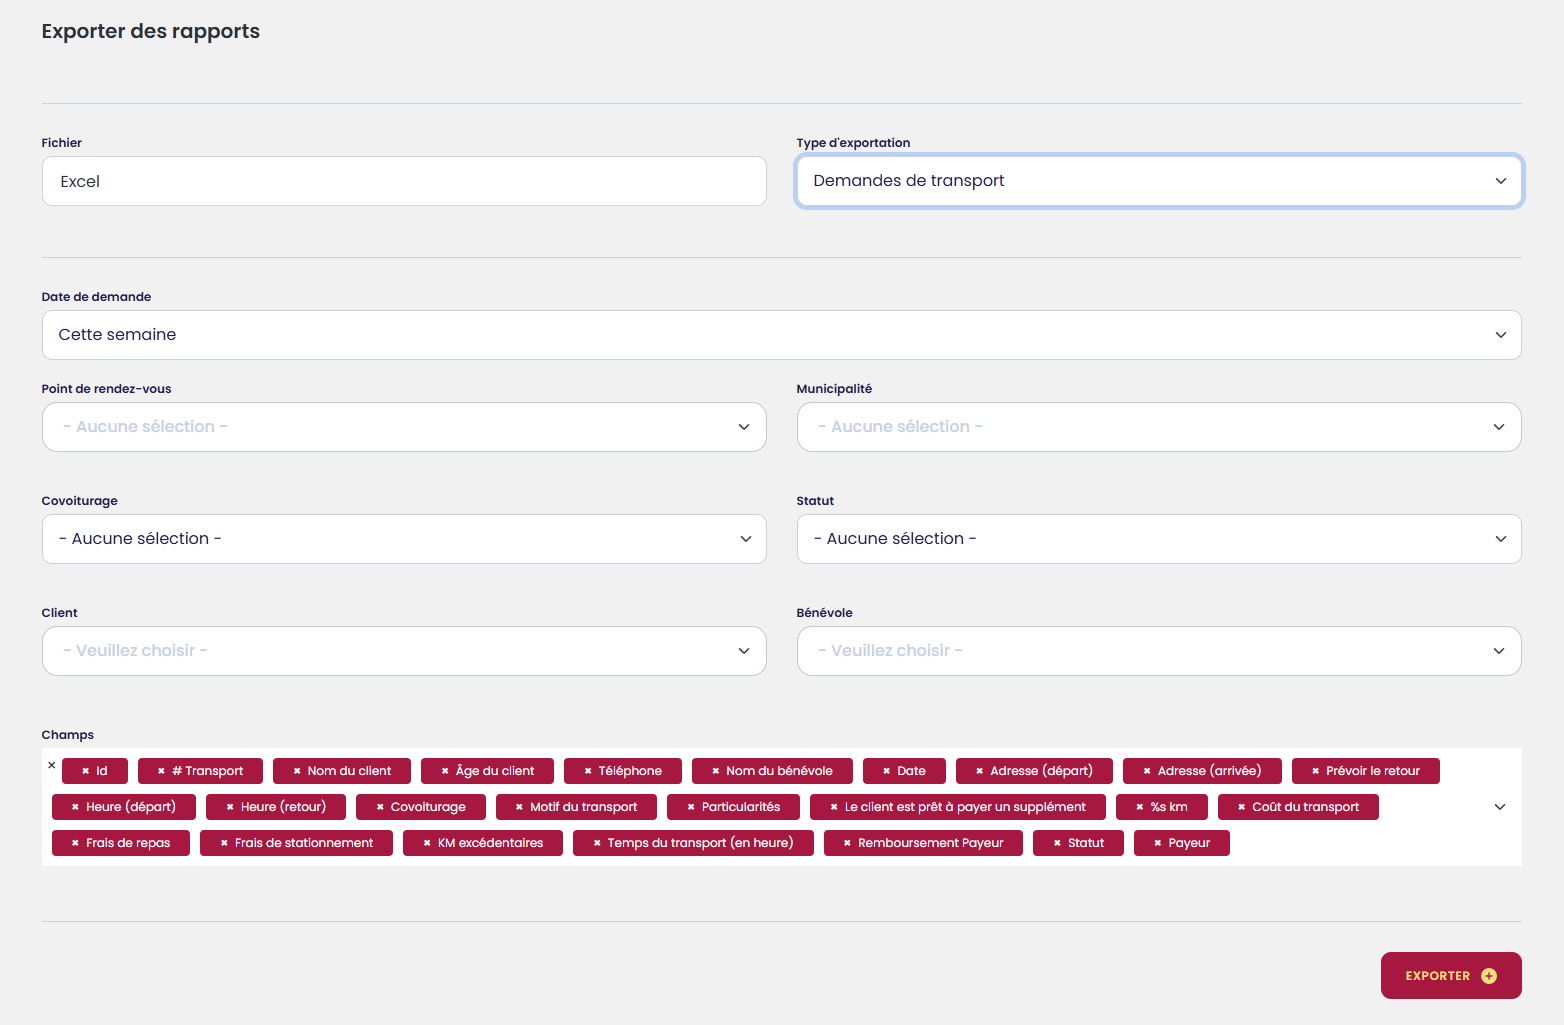
Task: Remove the Covoiturage field tag
Action: point(380,807)
